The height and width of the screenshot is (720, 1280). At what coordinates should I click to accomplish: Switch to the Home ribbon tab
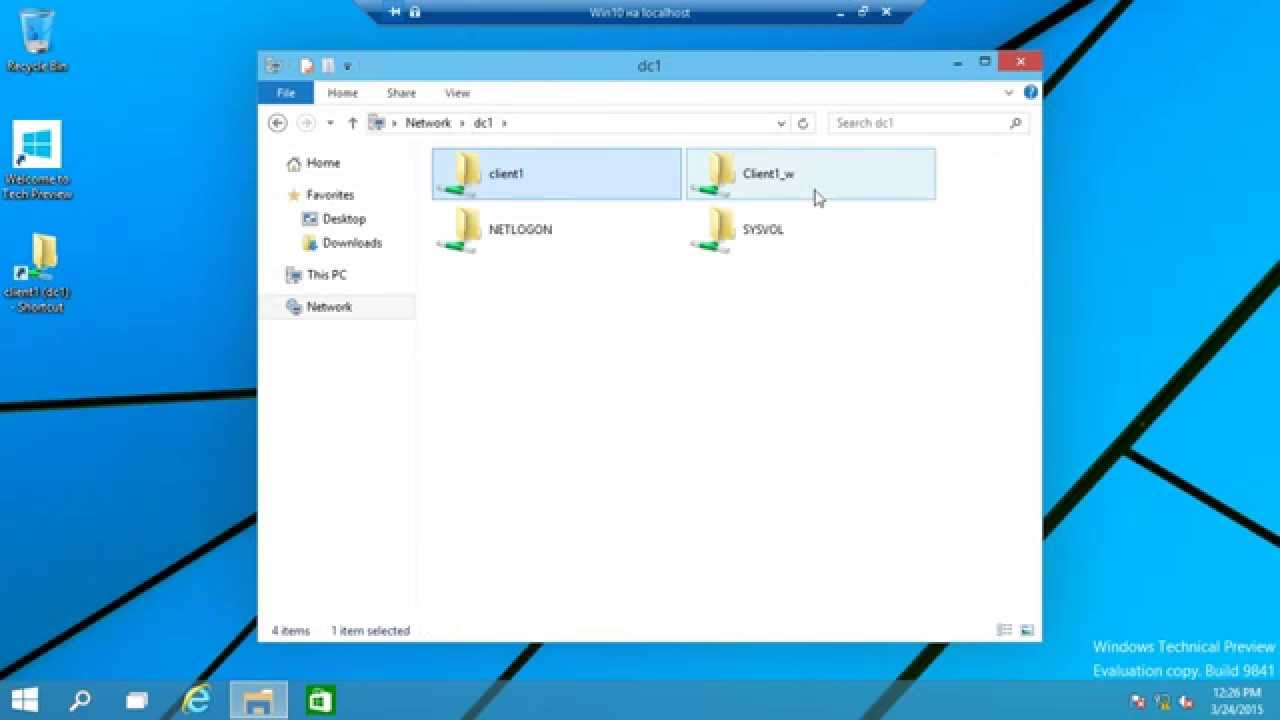342,93
